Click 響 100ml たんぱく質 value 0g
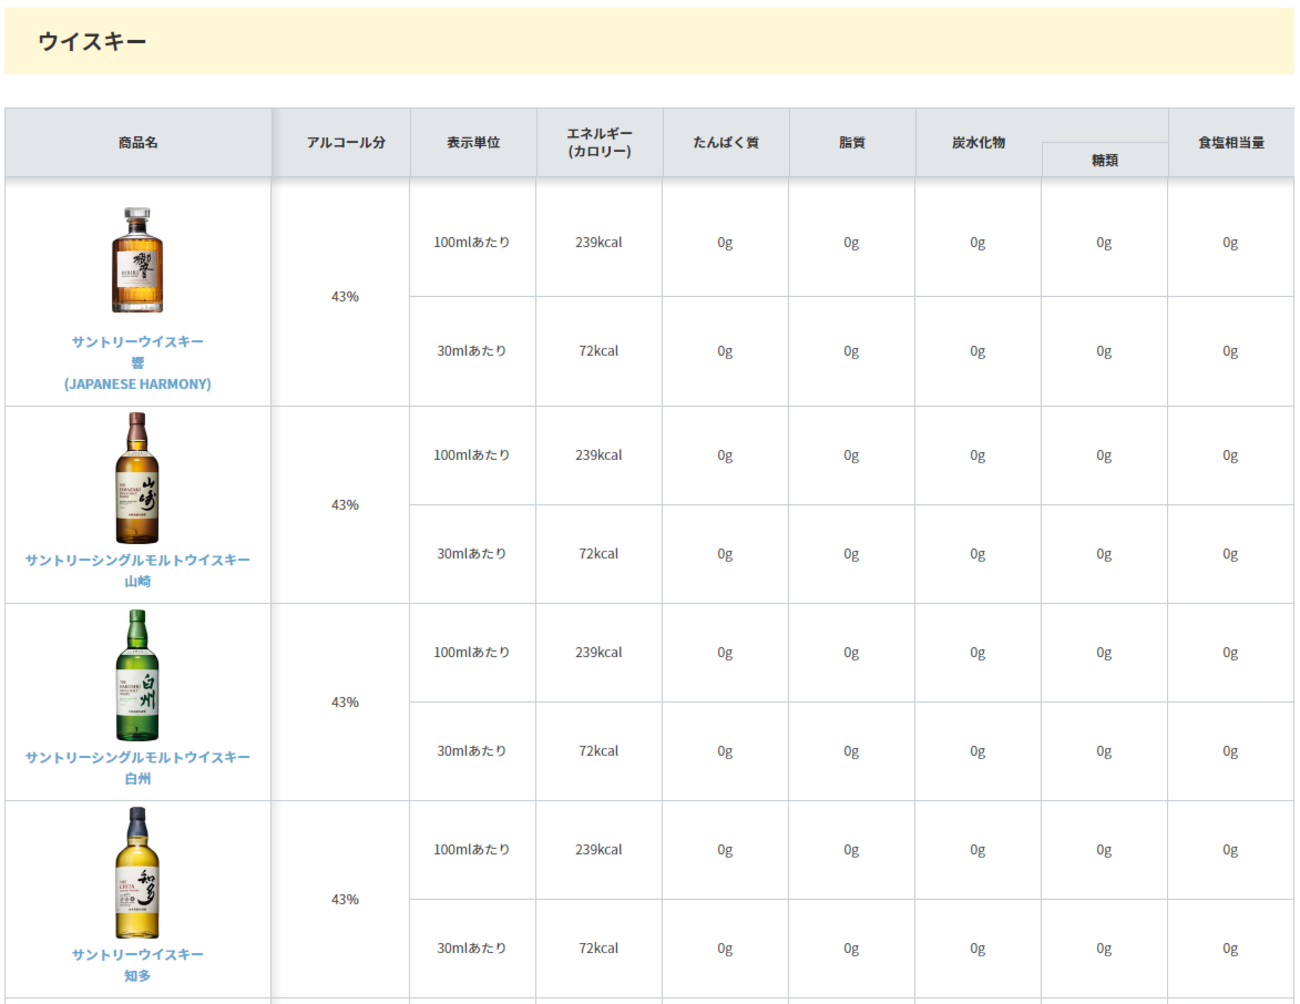1300x1004 pixels. coord(725,243)
